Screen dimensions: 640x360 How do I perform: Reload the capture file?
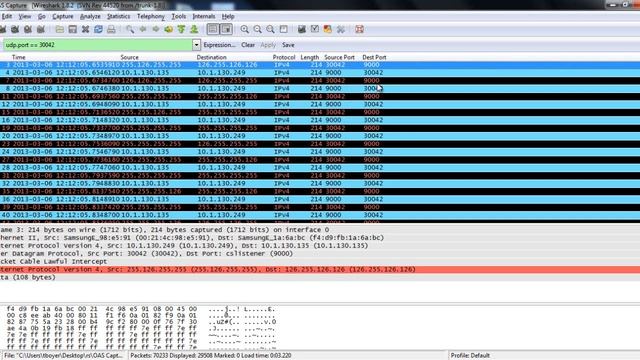[x=98, y=29]
